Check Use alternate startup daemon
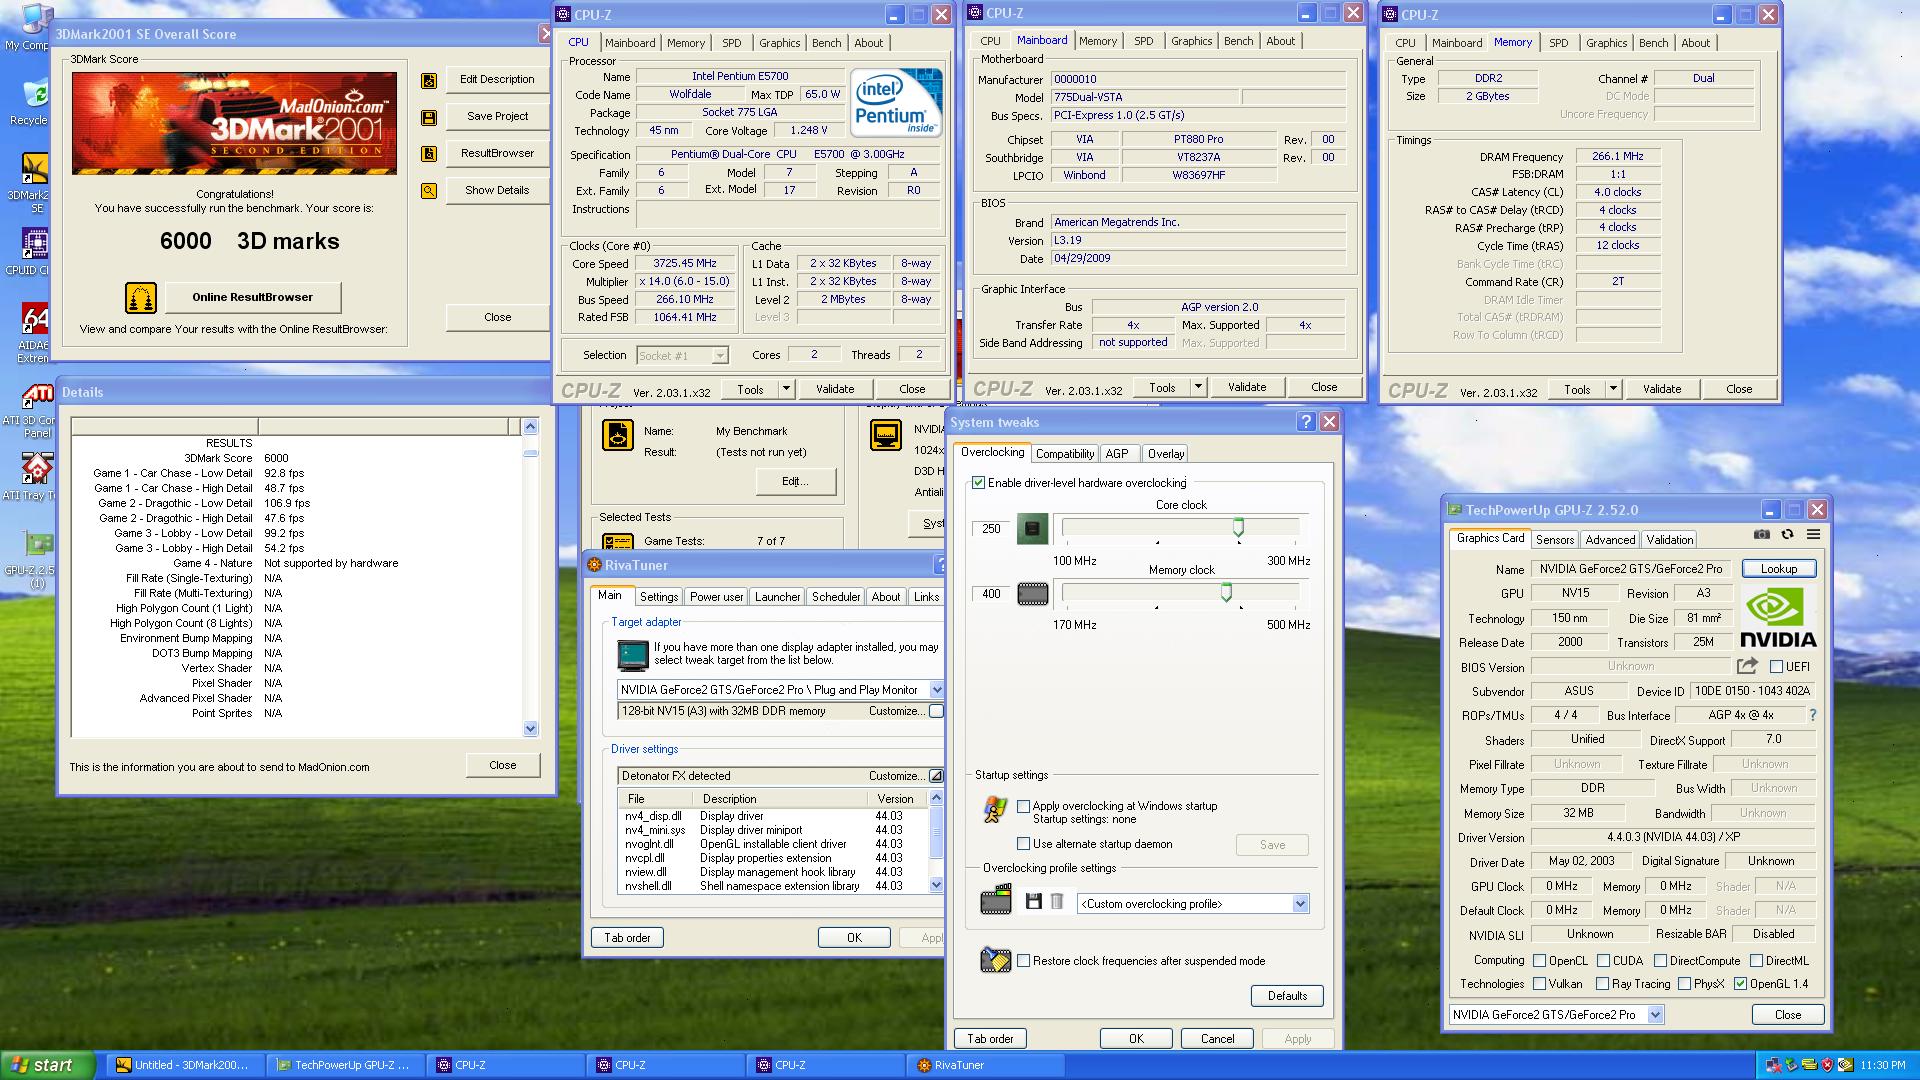Image resolution: width=1920 pixels, height=1080 pixels. click(1023, 844)
